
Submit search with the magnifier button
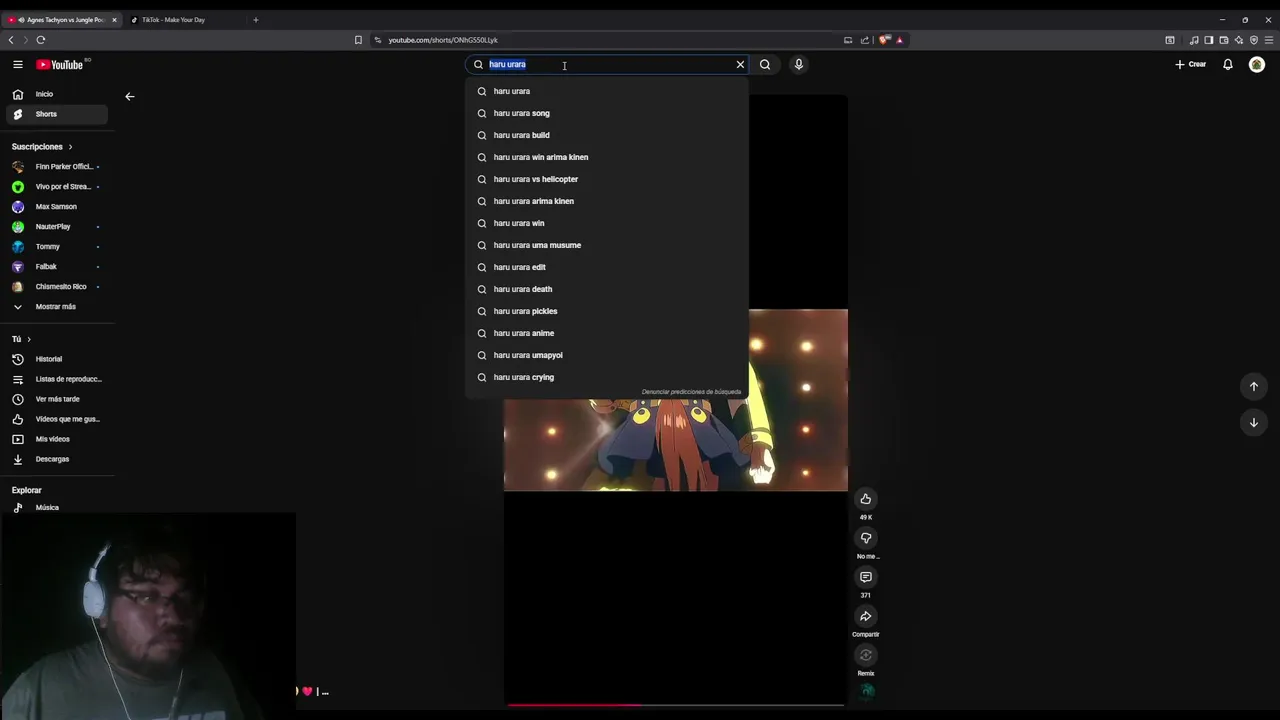pos(765,64)
